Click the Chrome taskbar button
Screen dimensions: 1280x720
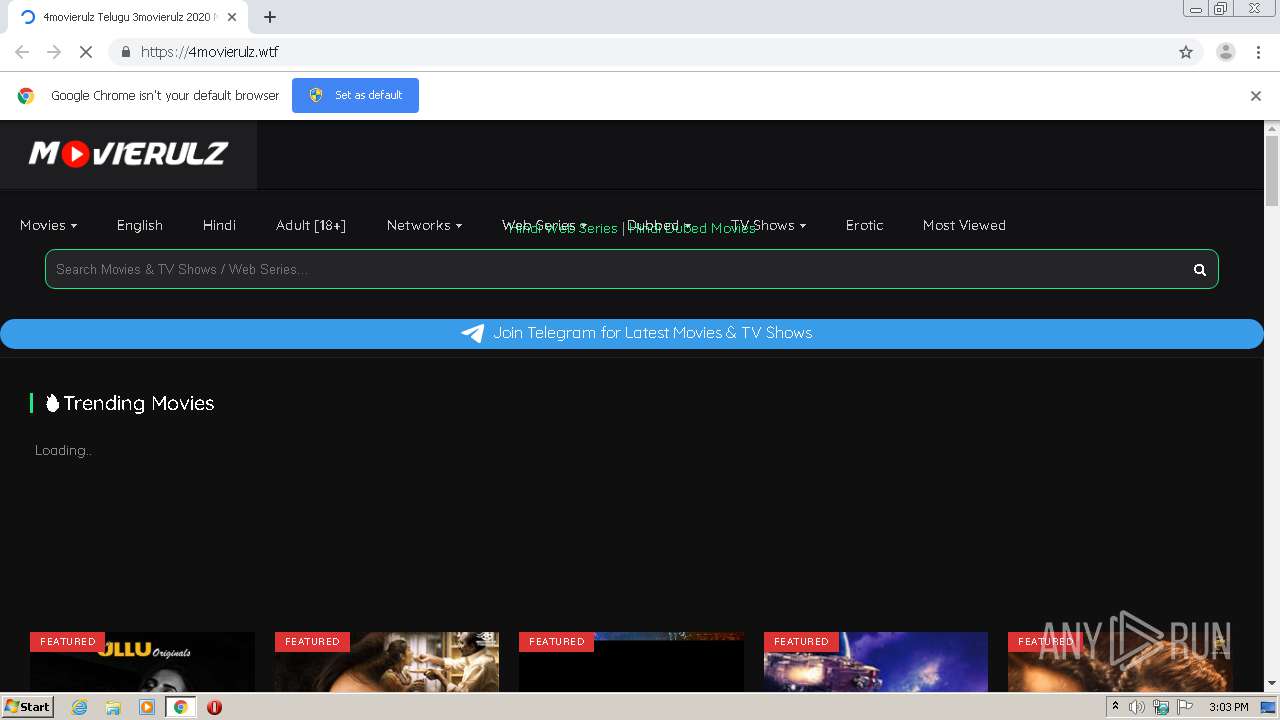click(x=181, y=707)
